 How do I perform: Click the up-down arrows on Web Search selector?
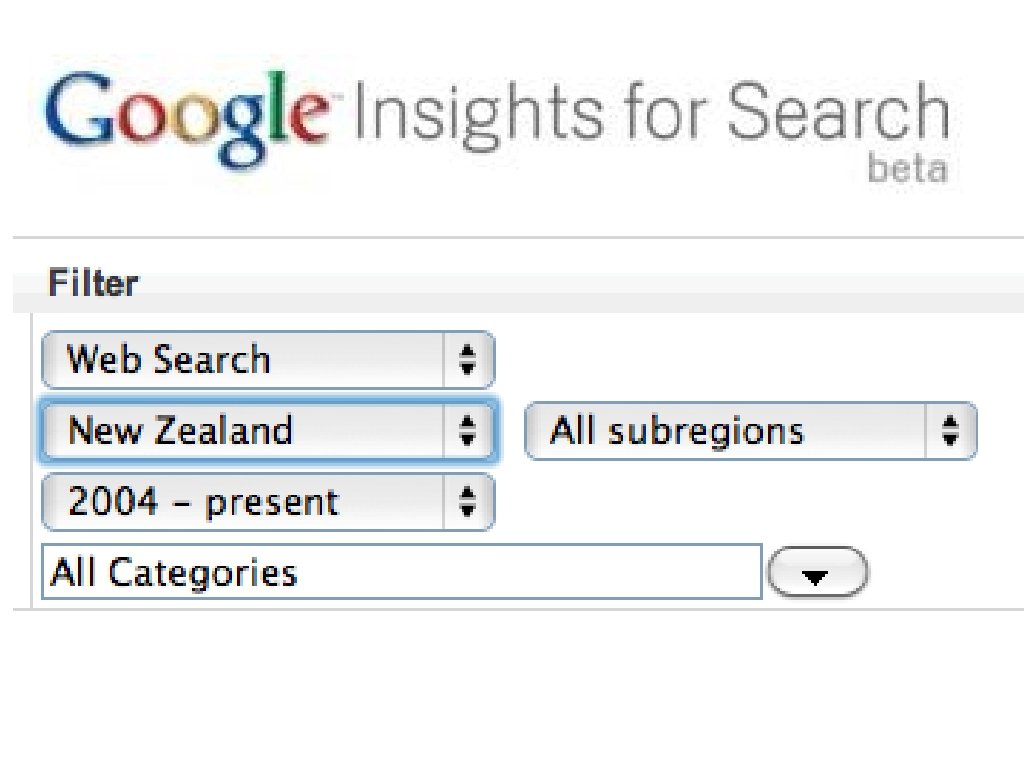[x=466, y=360]
